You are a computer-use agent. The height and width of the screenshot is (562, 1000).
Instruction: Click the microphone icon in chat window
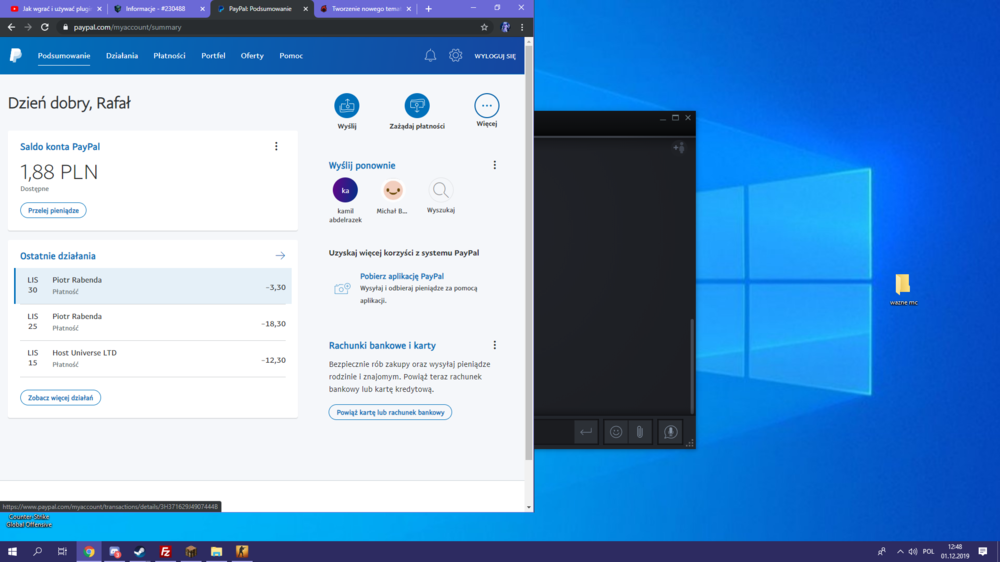click(670, 432)
